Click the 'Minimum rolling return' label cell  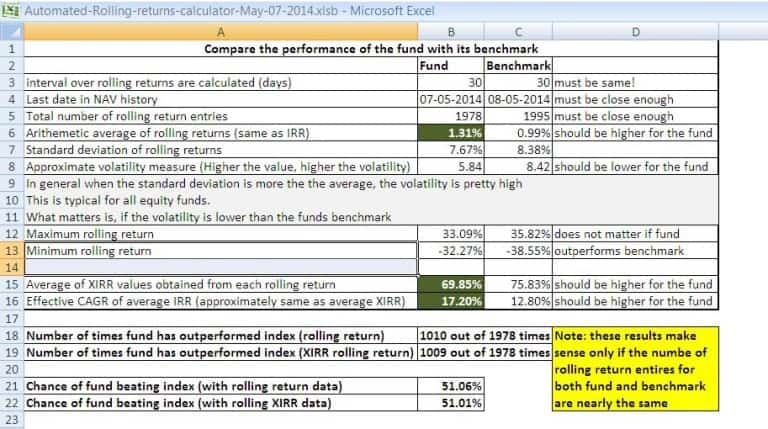pos(220,251)
